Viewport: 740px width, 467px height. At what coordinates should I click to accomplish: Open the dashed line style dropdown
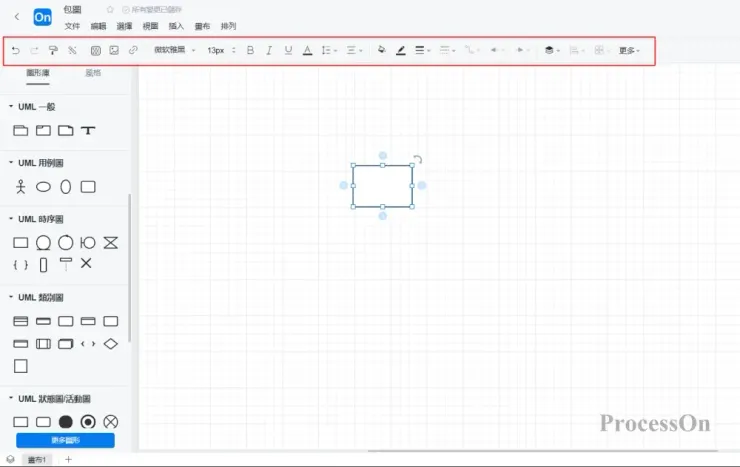pyautogui.click(x=447, y=50)
